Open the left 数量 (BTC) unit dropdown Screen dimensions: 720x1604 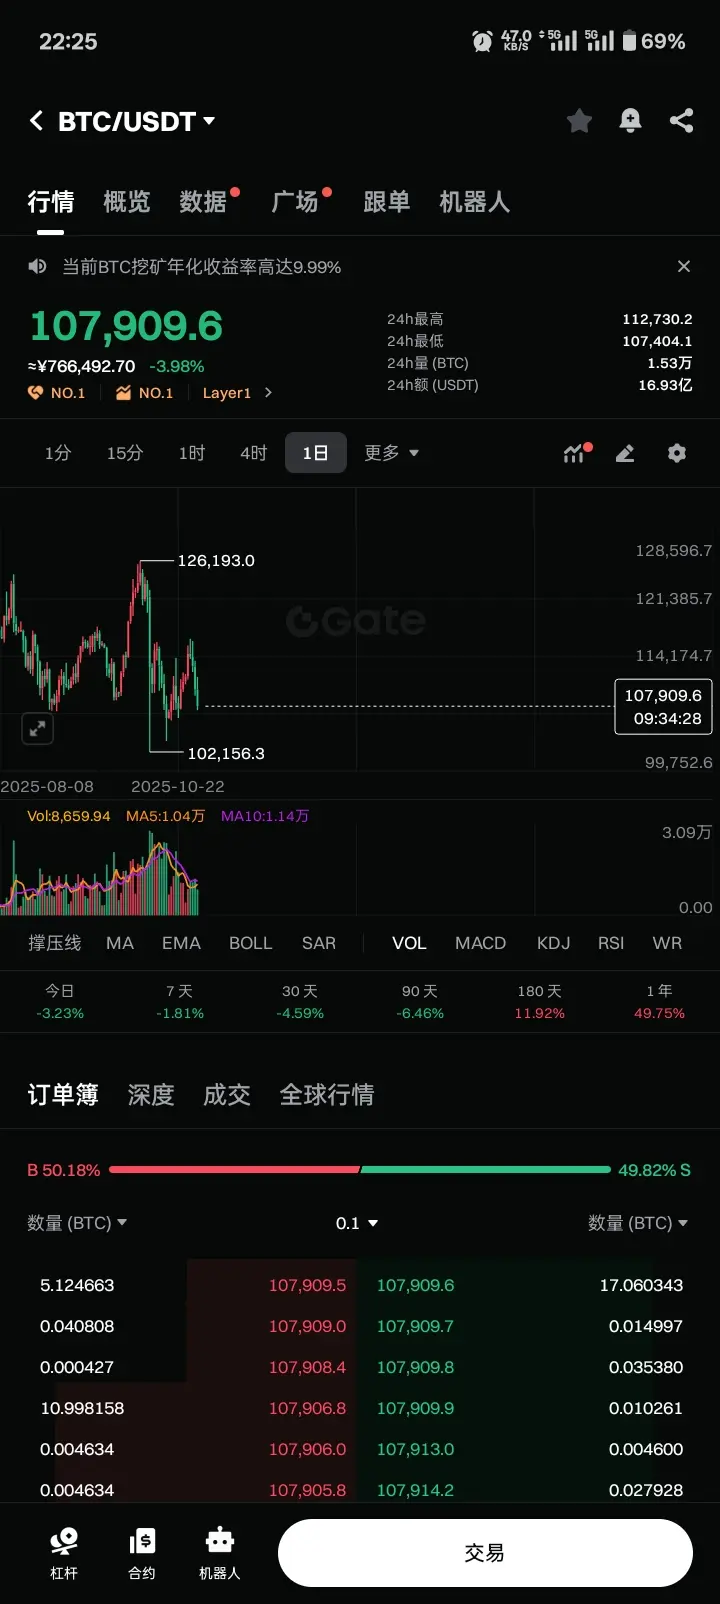[77, 1223]
